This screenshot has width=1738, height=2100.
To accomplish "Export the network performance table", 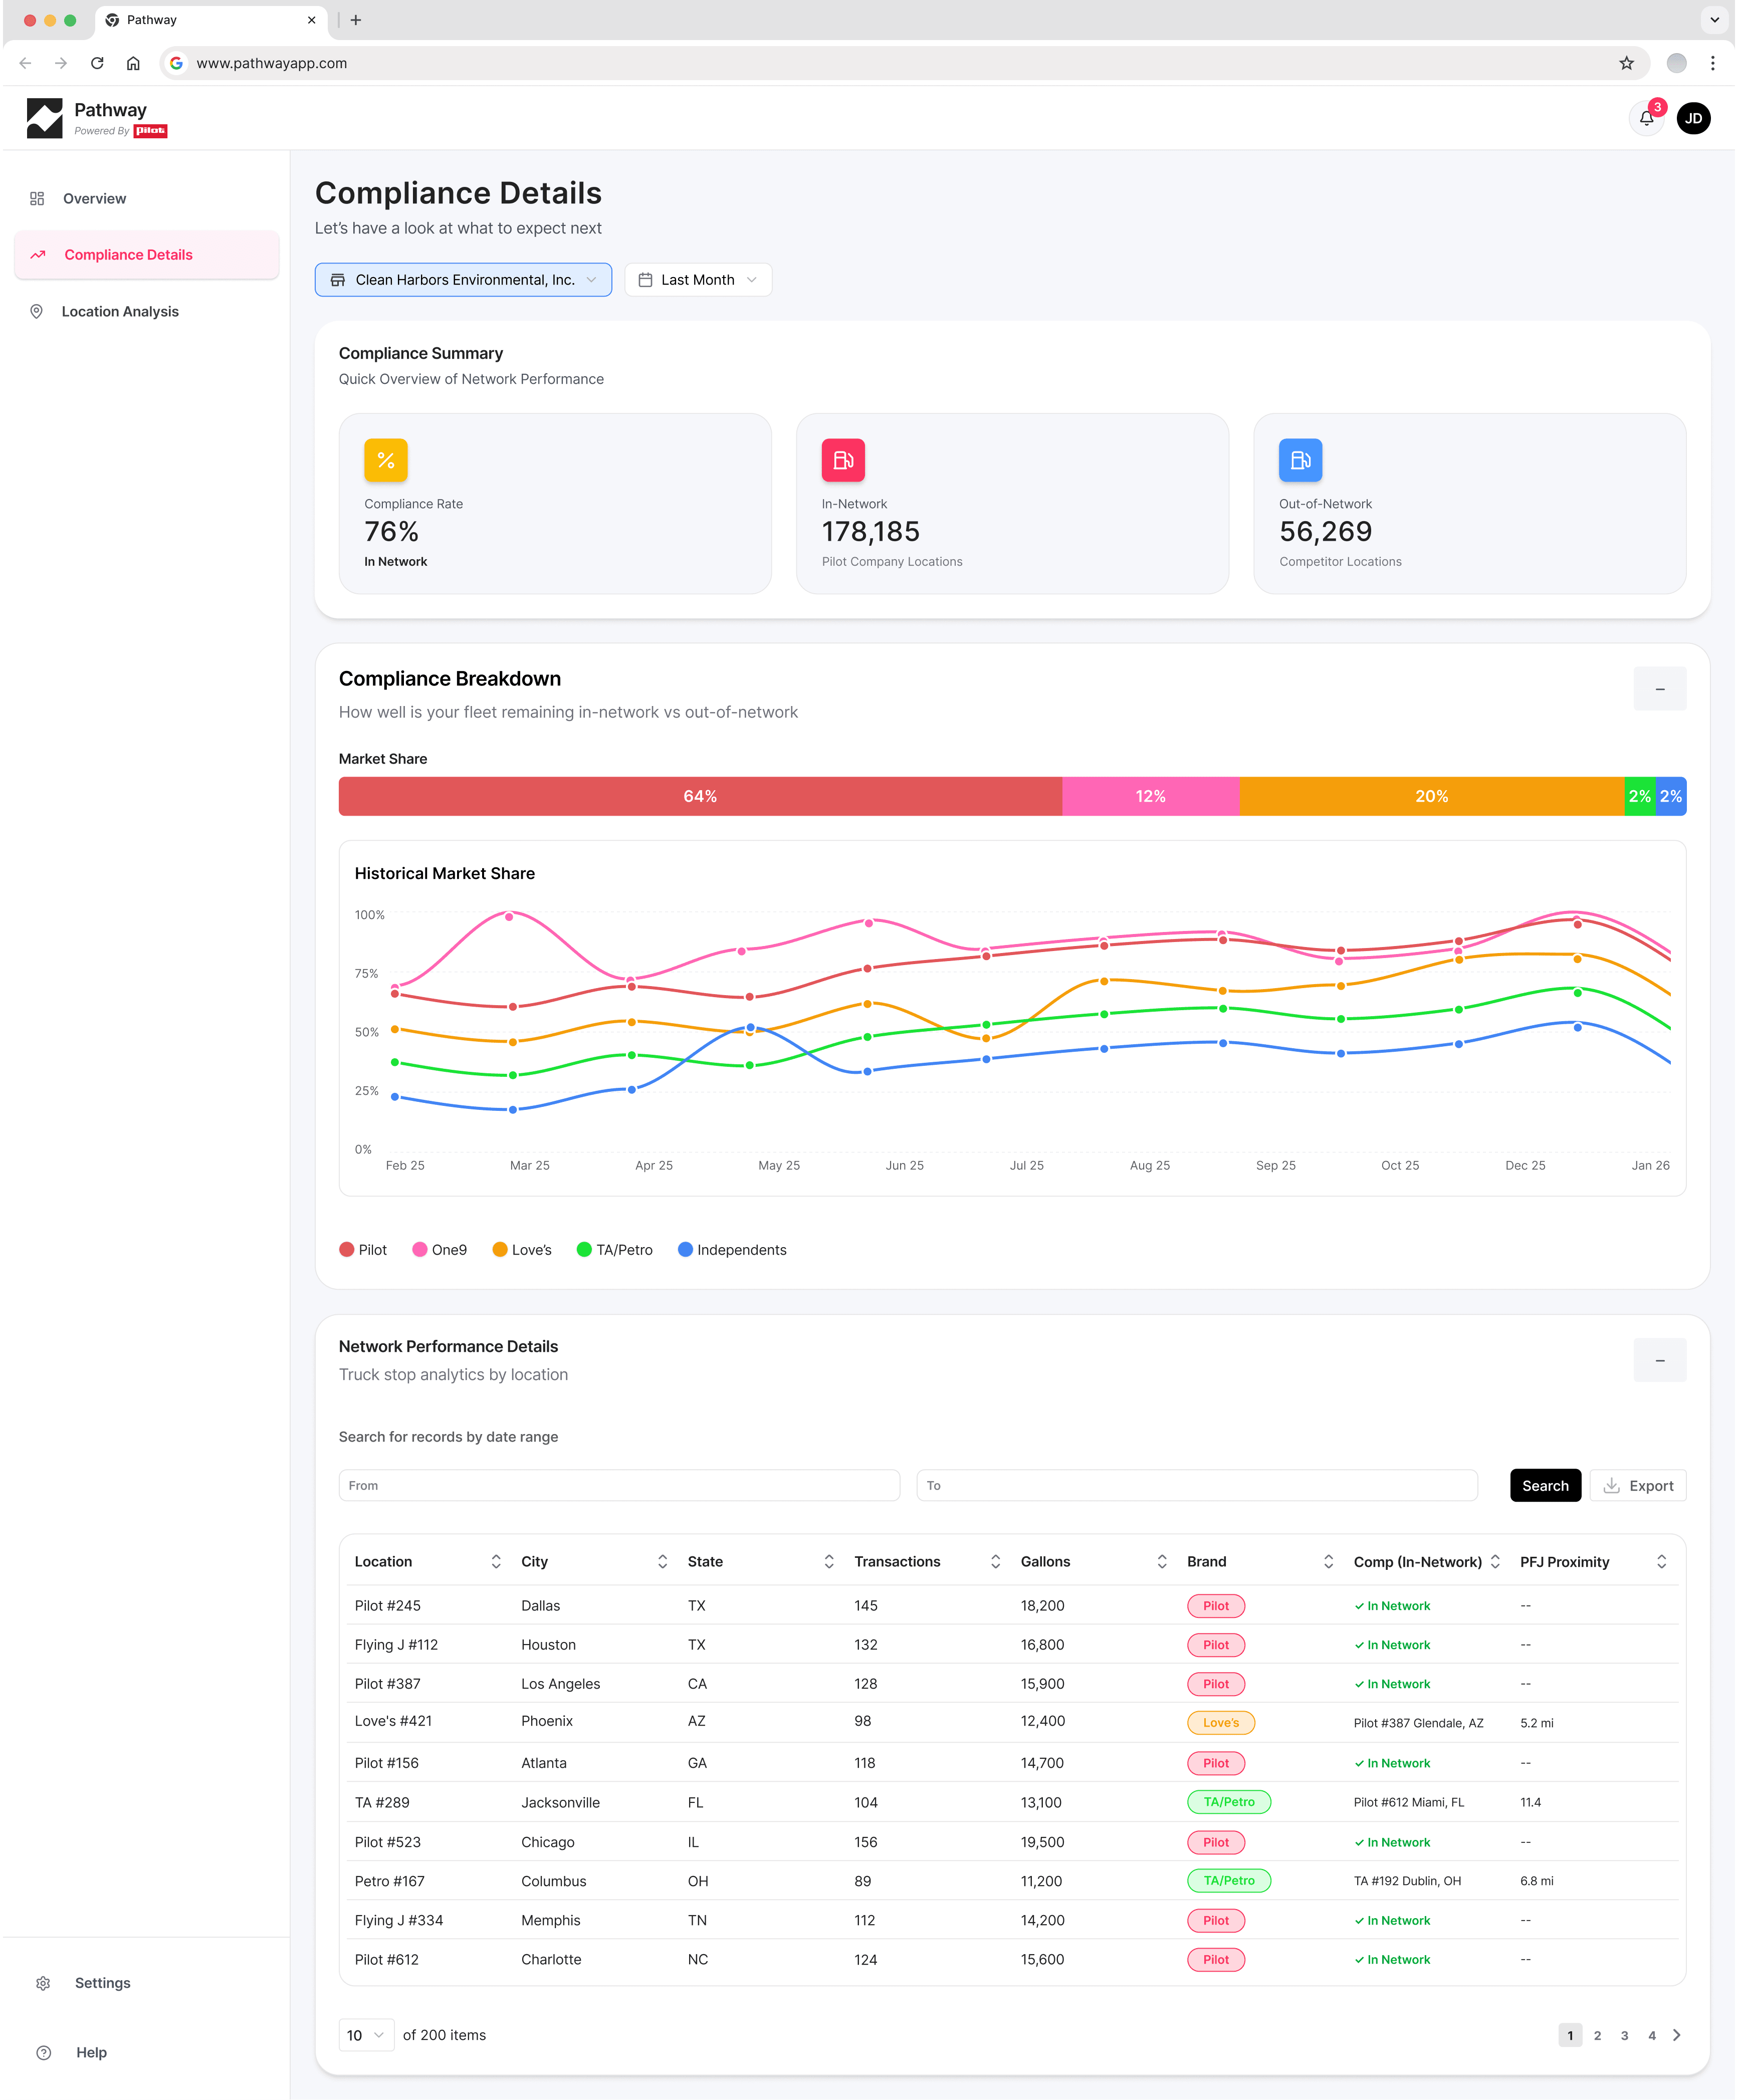I will pos(1637,1486).
